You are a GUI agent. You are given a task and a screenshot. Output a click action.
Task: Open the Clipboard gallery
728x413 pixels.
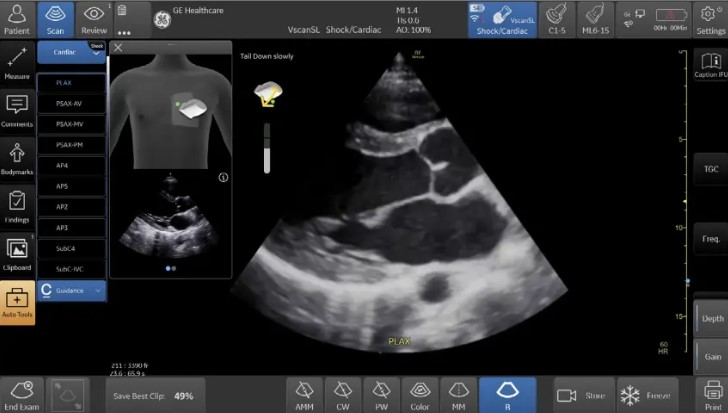pyautogui.click(x=17, y=253)
